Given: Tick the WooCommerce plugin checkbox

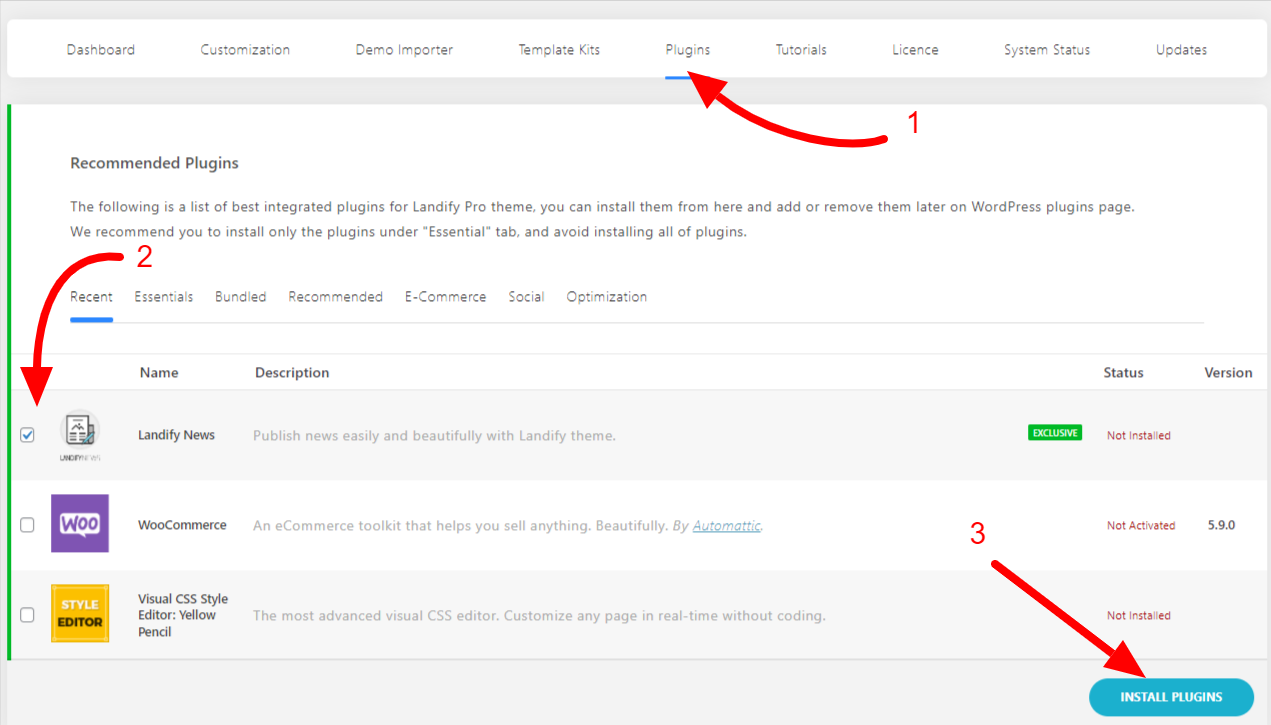Looking at the screenshot, I should click(x=27, y=525).
